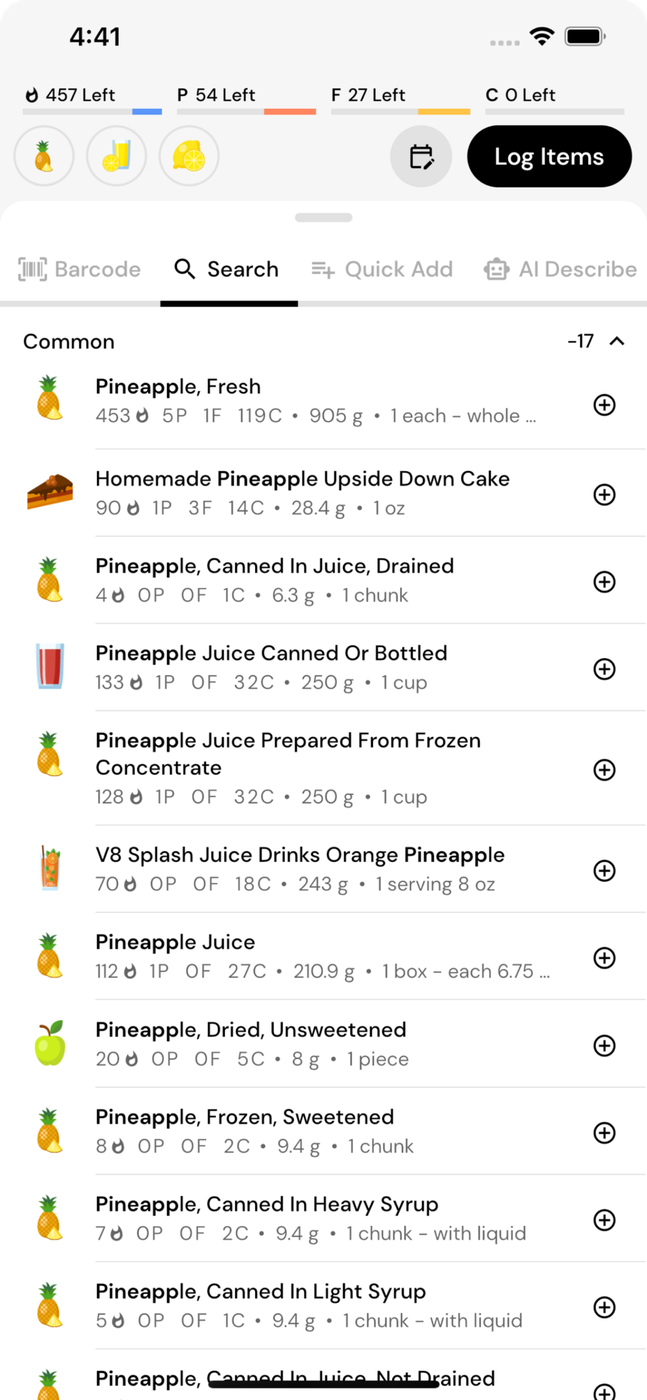The width and height of the screenshot is (647, 1400).
Task: Tap the lemon recent item circle
Action: (x=189, y=157)
